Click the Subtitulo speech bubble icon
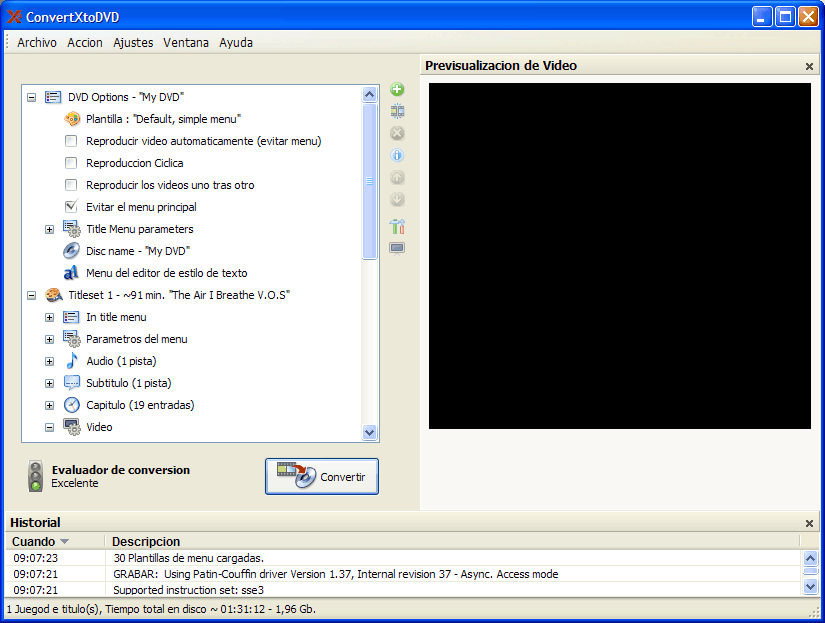This screenshot has width=825, height=623. pos(72,383)
